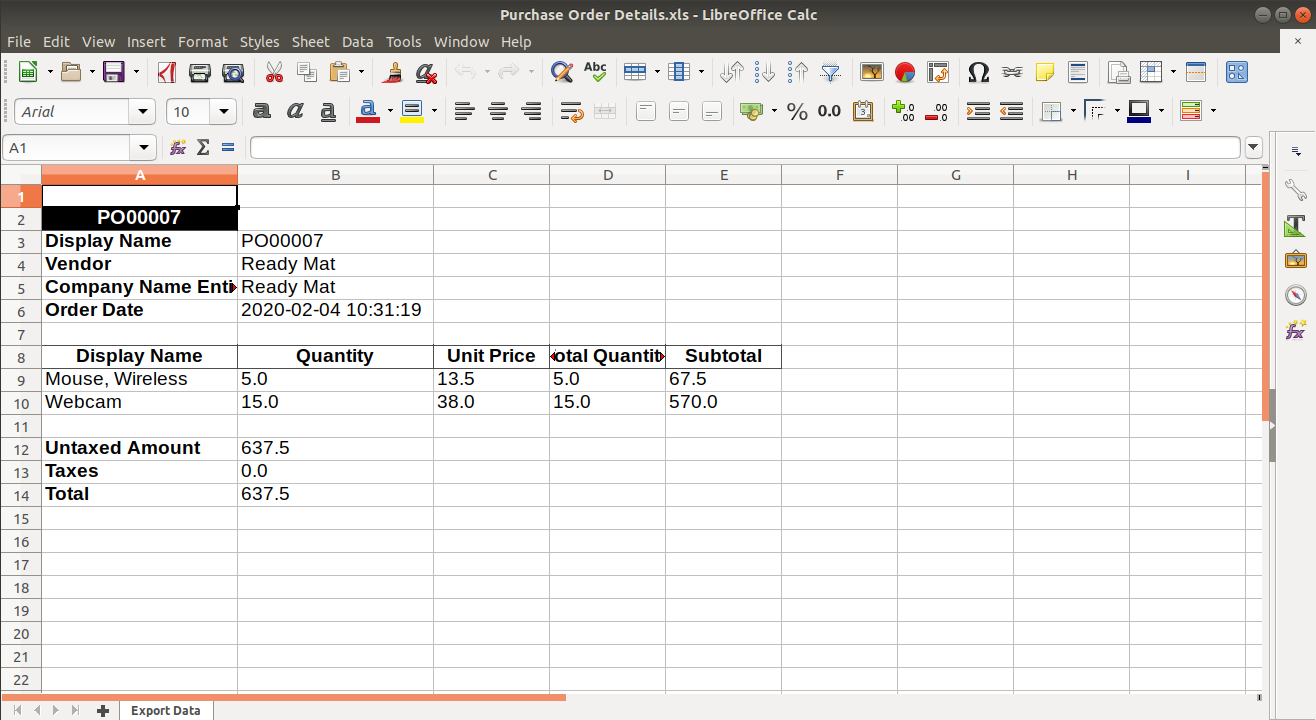Viewport: 1316px width, 720px height.
Task: Format as date
Action: click(x=863, y=111)
